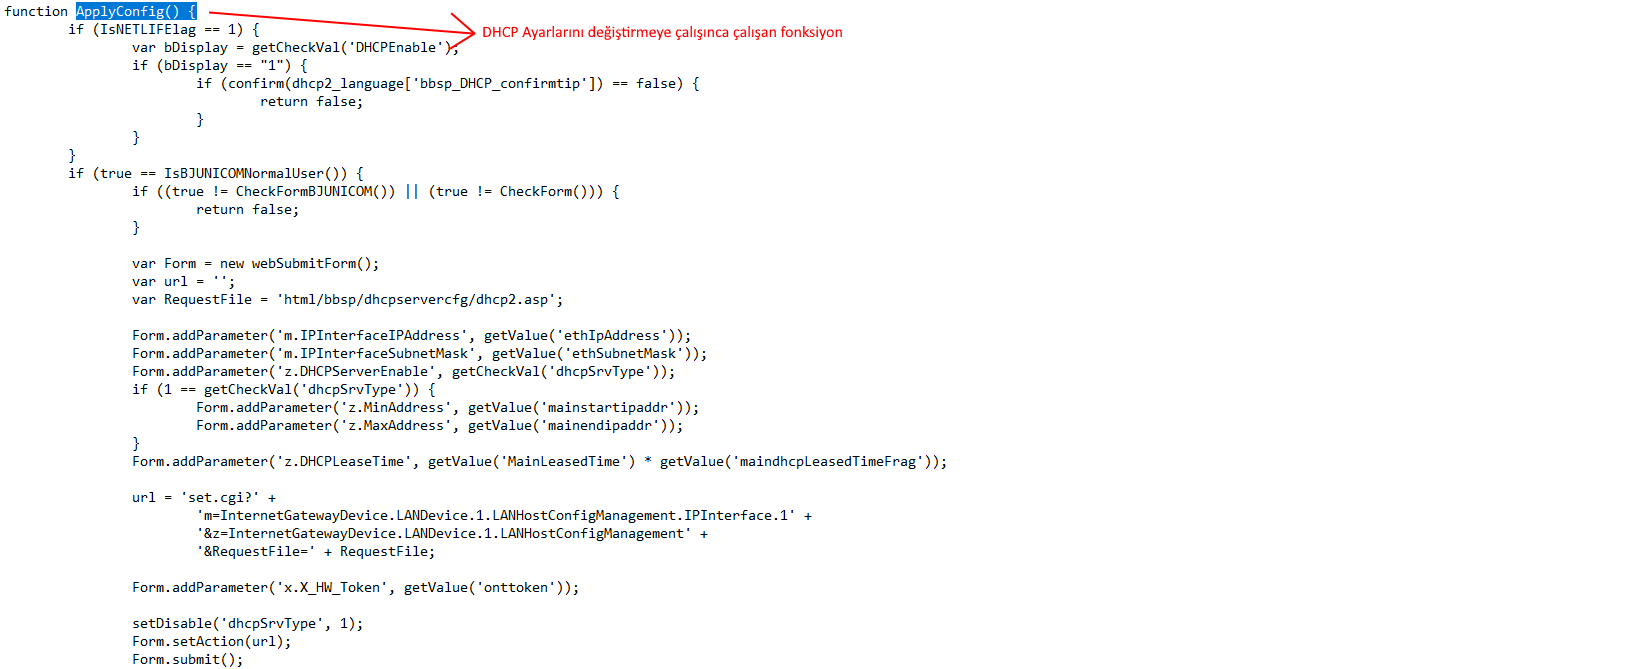
Task: Click the IsNETLIFElag condition line
Action: (164, 29)
